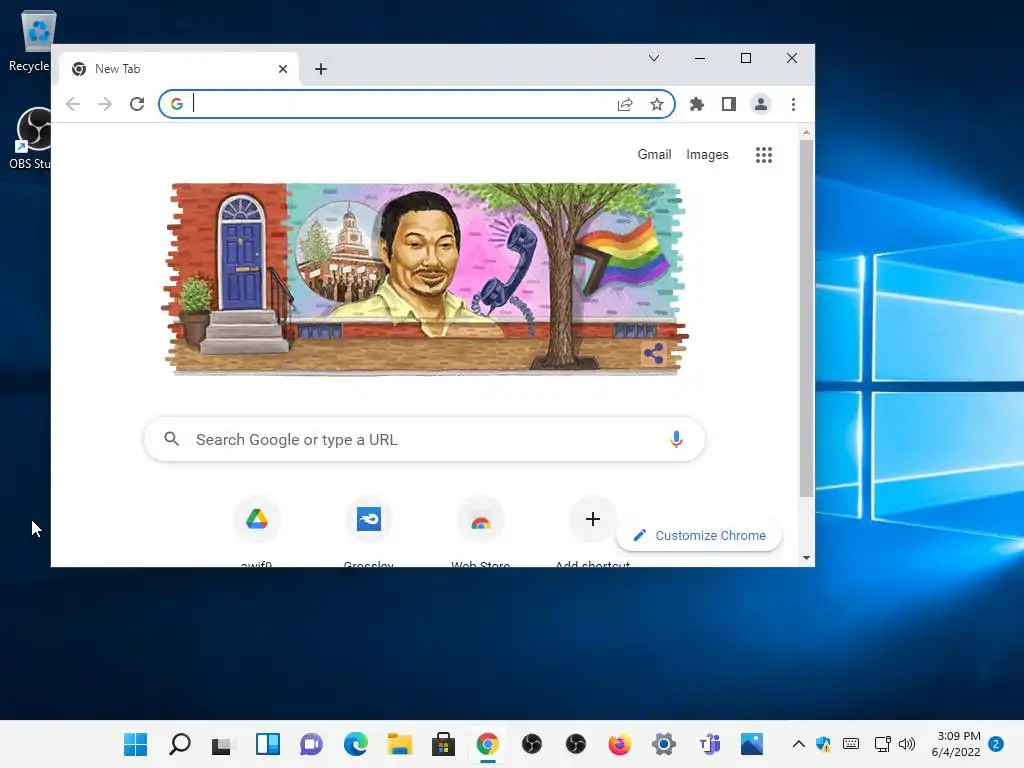Switch to Chrome on taskbar
This screenshot has height=768, width=1024.
[488, 744]
